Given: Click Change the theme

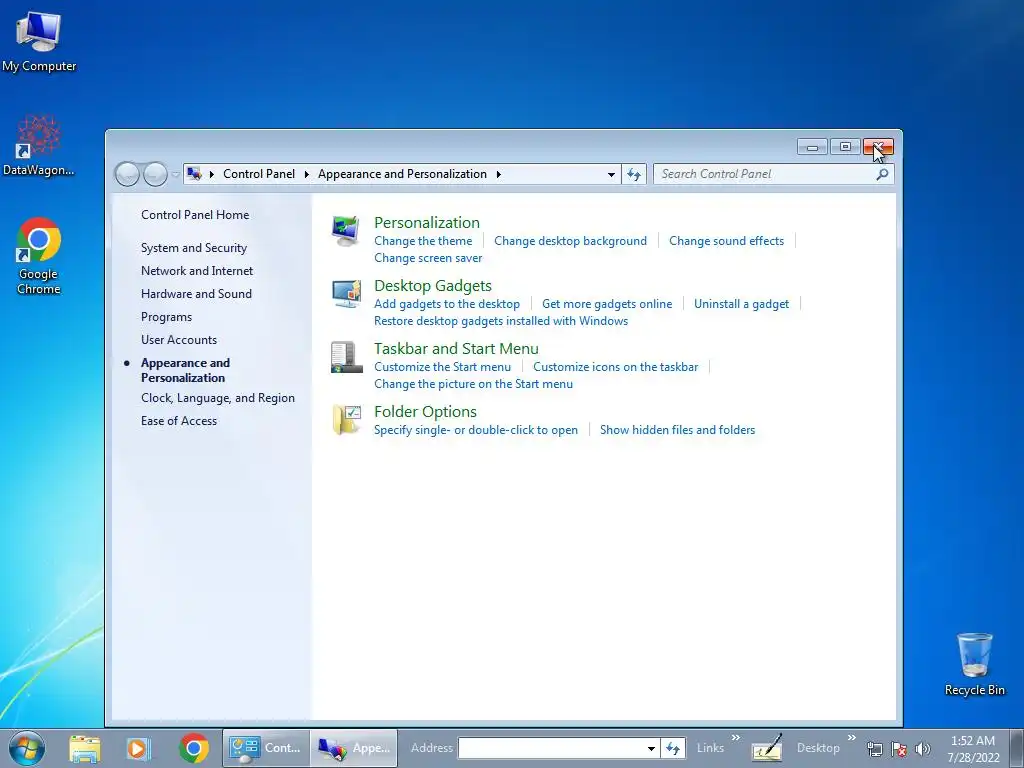Looking at the screenshot, I should (x=423, y=241).
